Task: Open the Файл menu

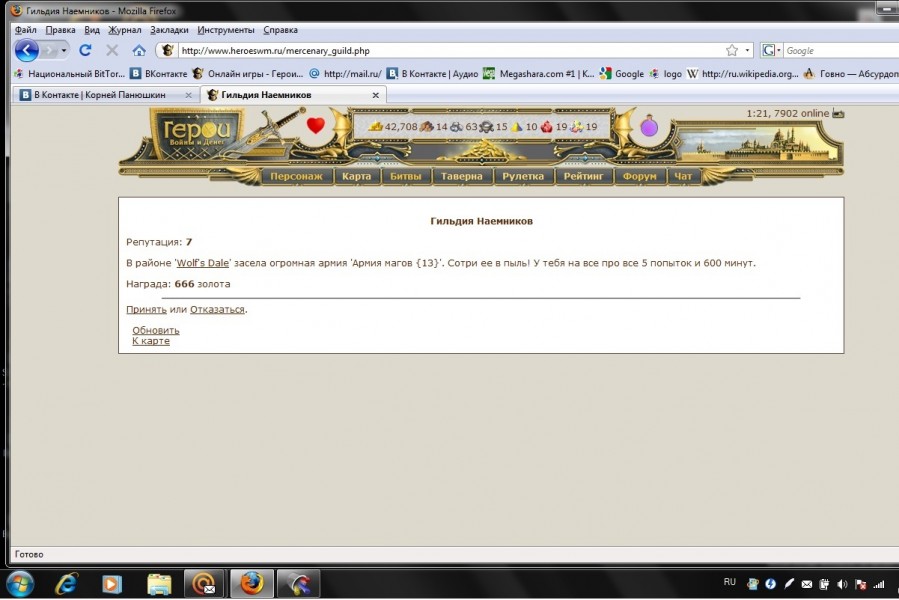Action: click(26, 30)
